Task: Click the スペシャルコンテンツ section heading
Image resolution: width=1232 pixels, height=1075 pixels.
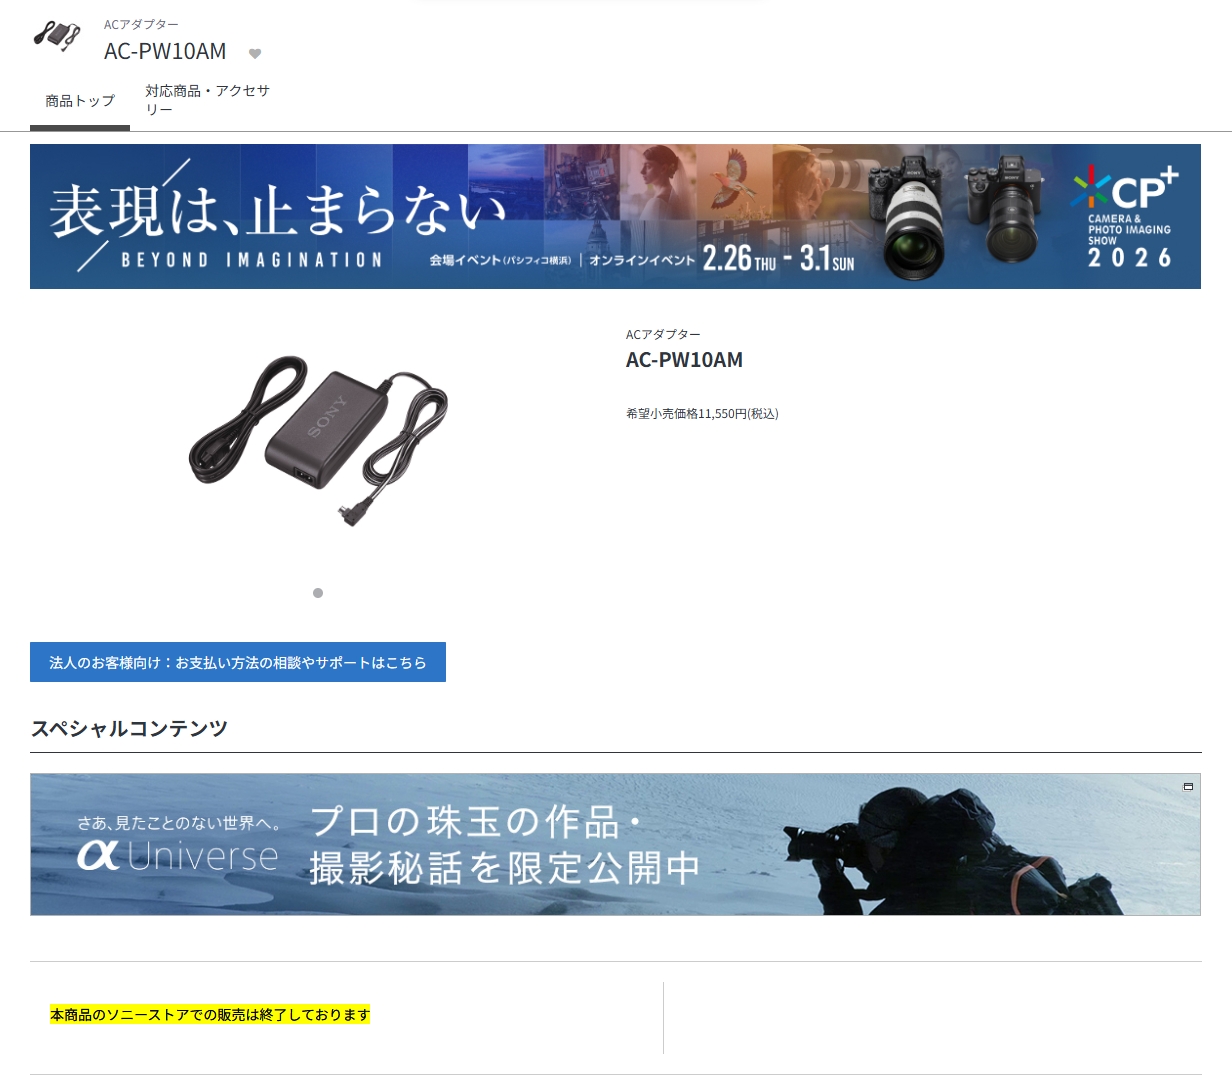Action: (129, 728)
